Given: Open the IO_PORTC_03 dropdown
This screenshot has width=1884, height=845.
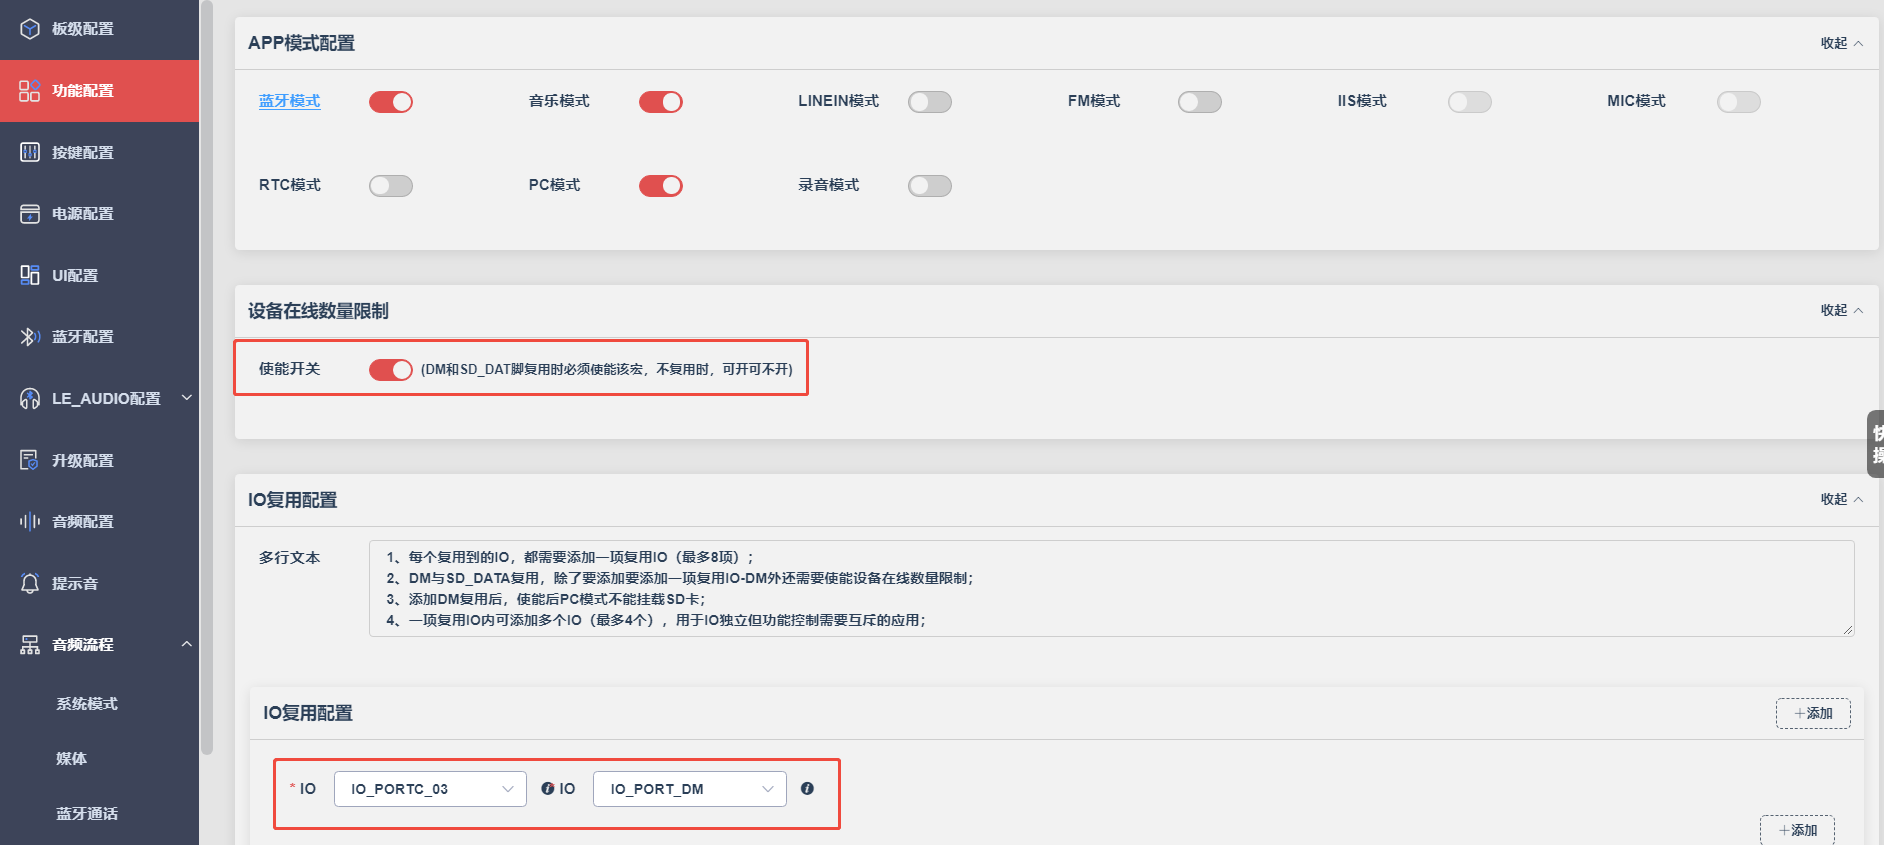Looking at the screenshot, I should 430,789.
